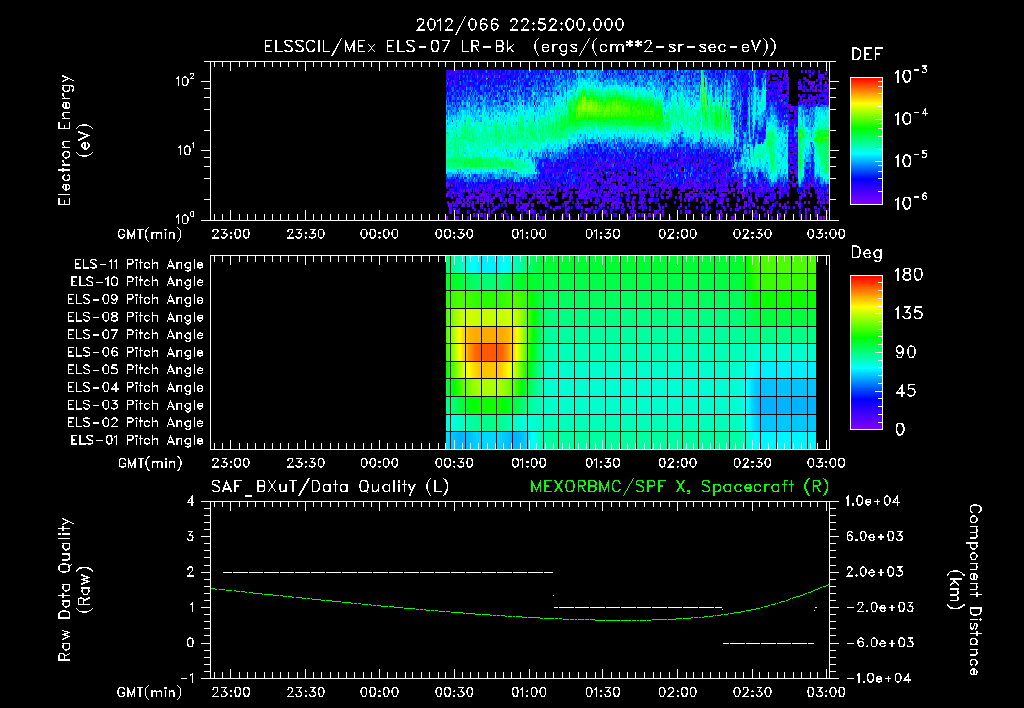Select the ELS-09 Pitch Angle row label
This screenshot has height=708, width=1024.
pyautogui.click(x=135, y=300)
